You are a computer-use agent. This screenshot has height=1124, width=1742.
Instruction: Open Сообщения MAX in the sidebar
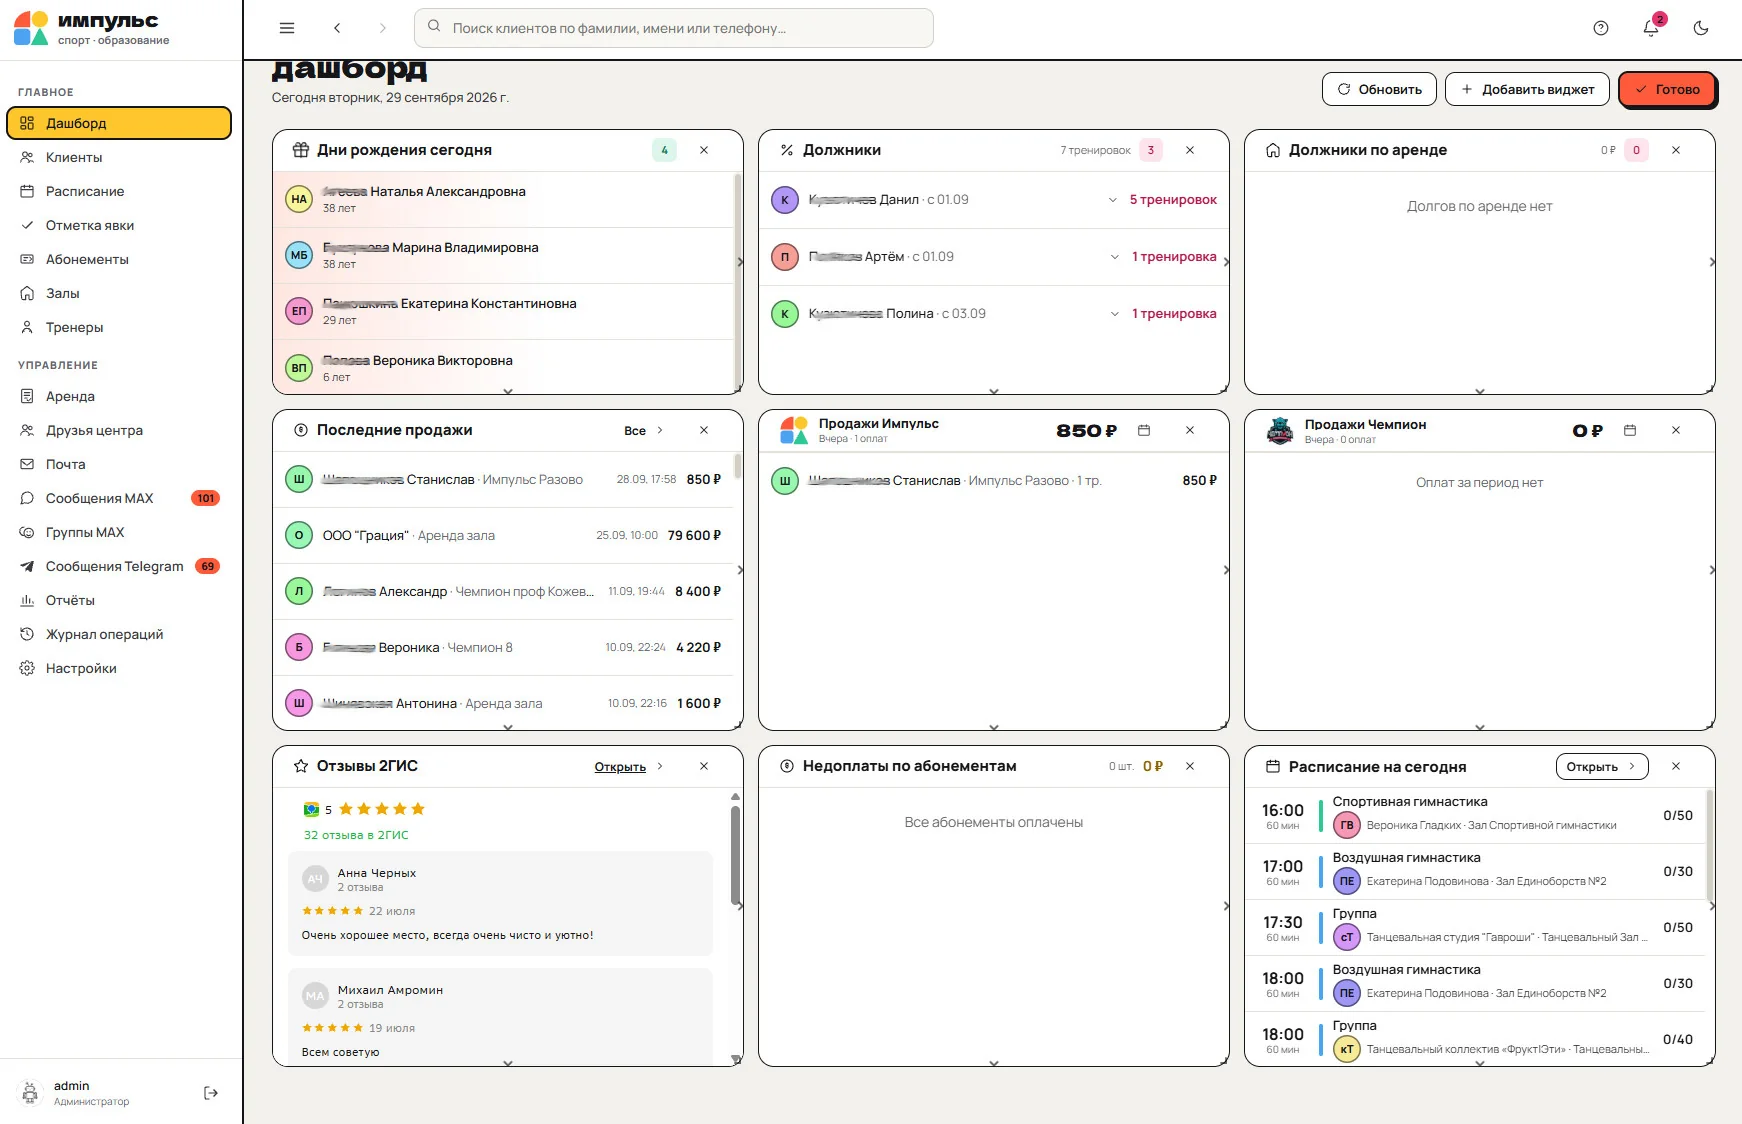tap(119, 498)
